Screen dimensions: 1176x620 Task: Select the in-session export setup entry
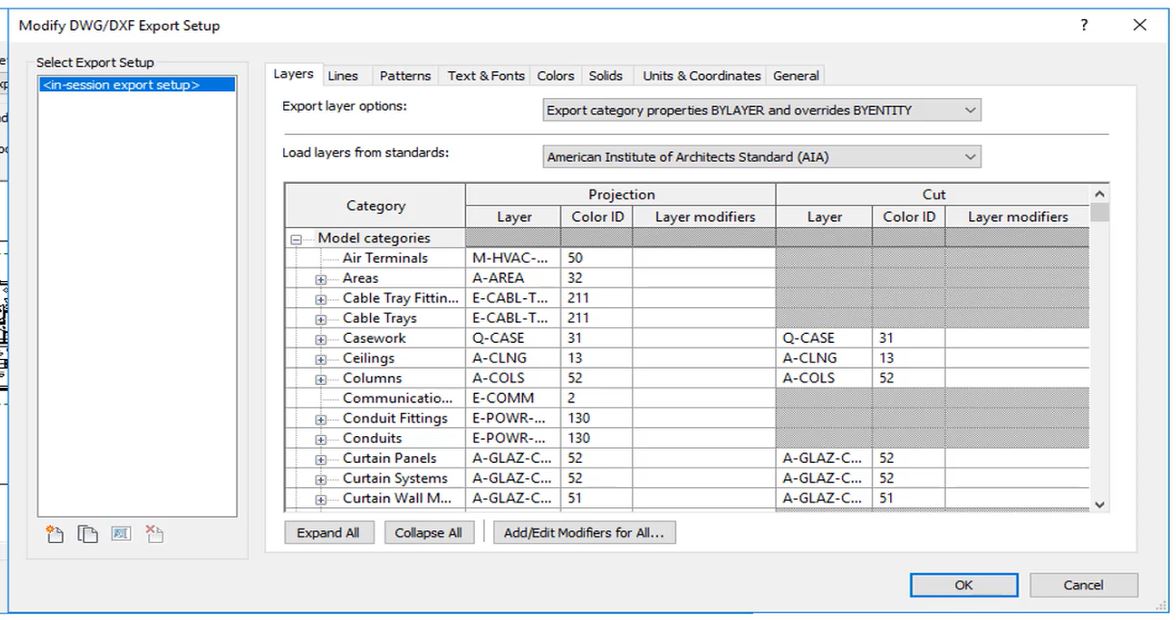137,85
